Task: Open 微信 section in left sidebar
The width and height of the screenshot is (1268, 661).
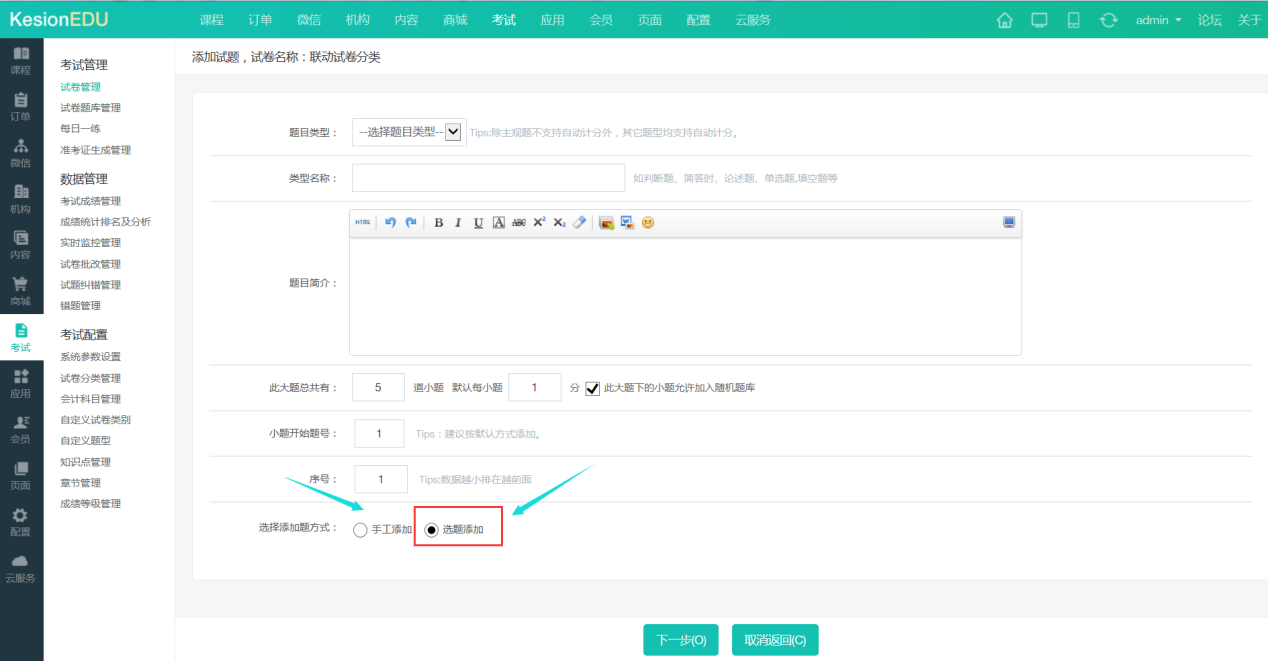Action: (x=21, y=152)
